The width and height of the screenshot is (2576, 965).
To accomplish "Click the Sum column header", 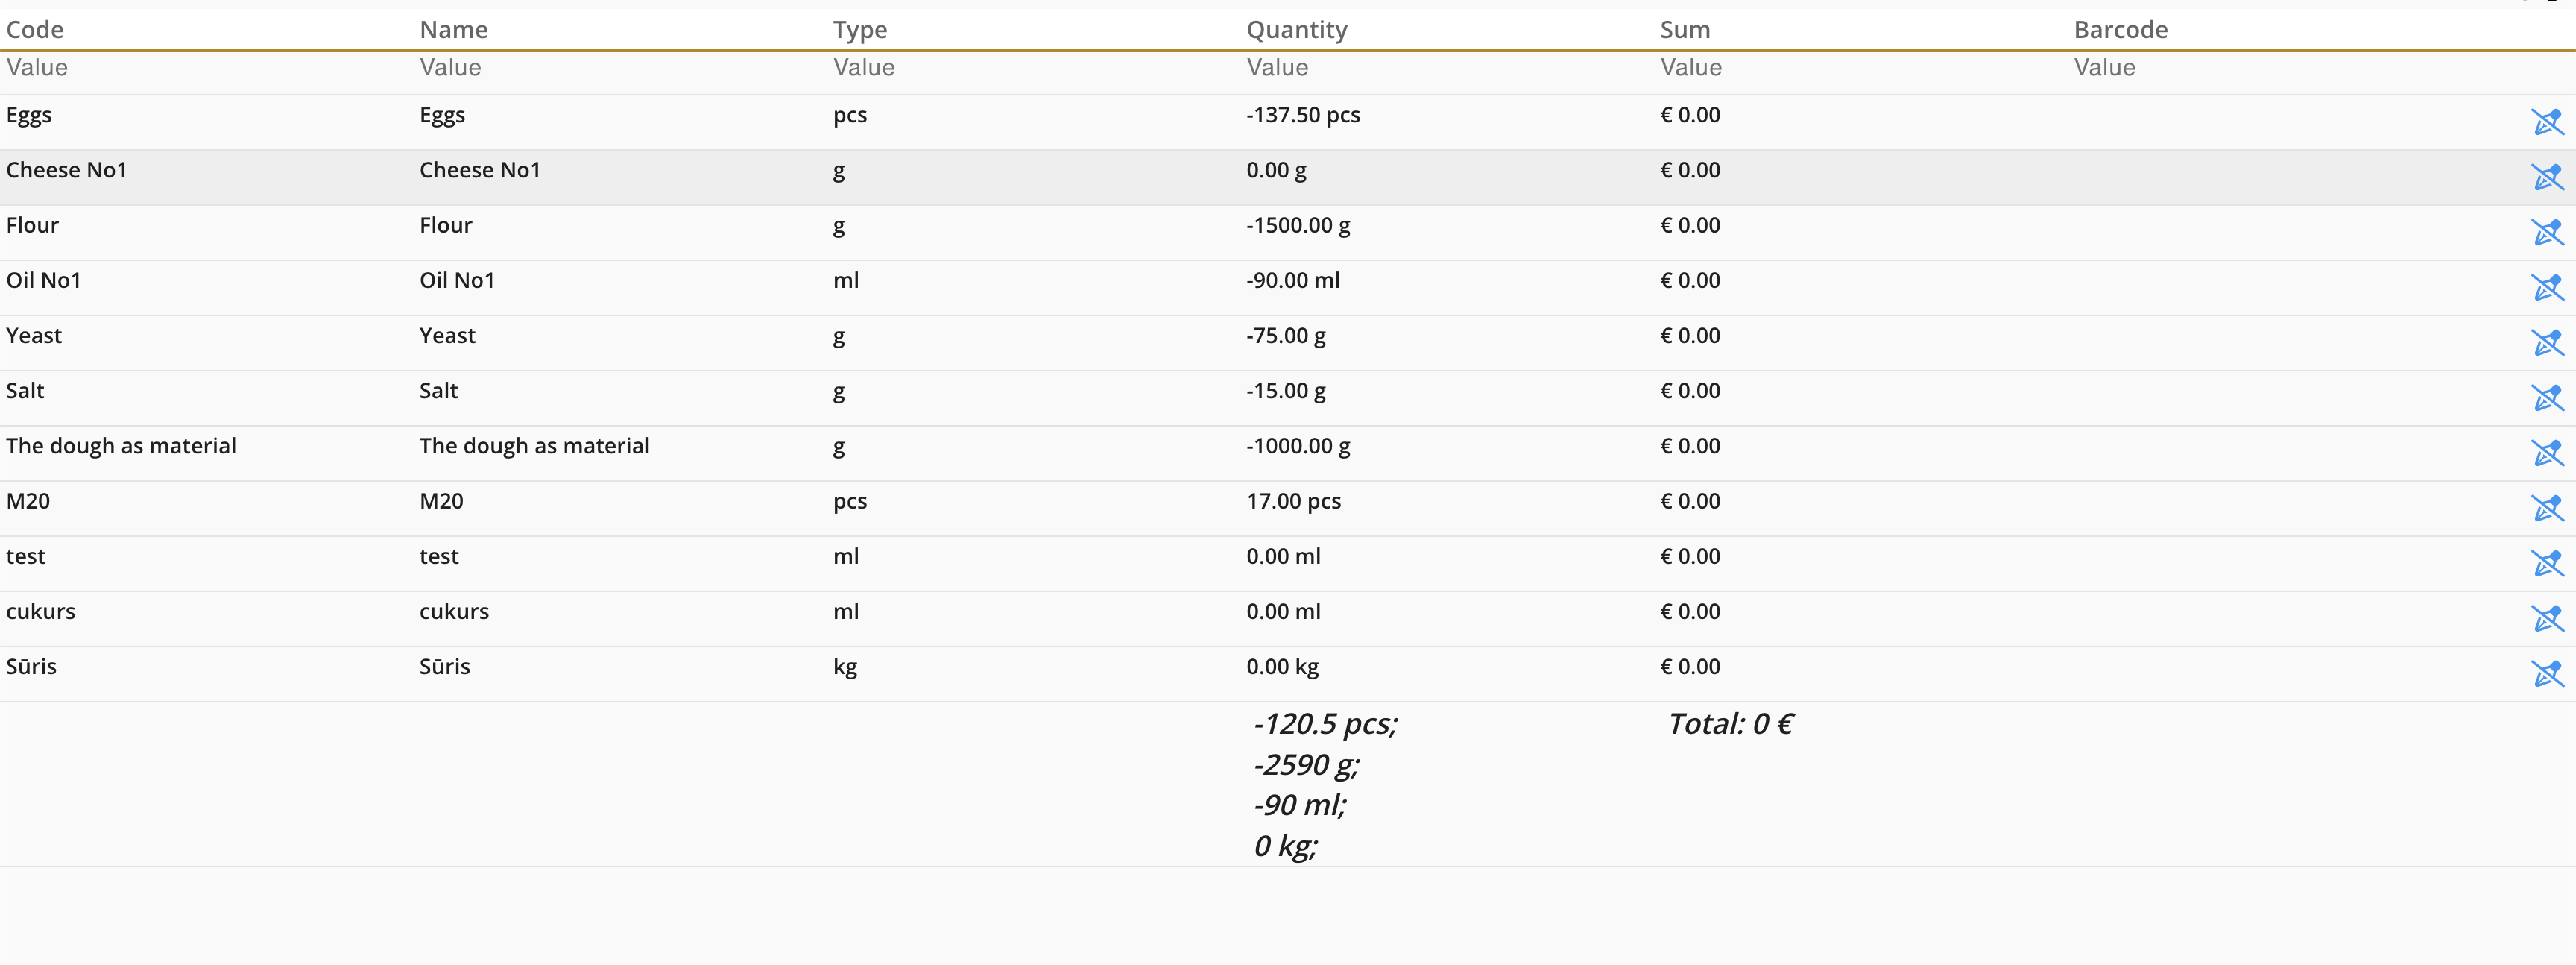I will coord(1685,30).
